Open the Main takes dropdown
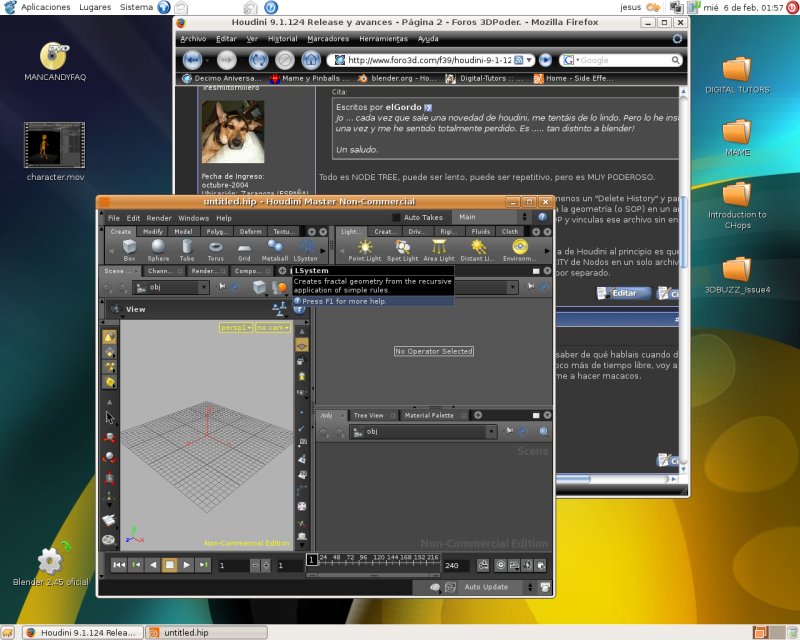Image resolution: width=800 pixels, height=640 pixels. [x=492, y=217]
